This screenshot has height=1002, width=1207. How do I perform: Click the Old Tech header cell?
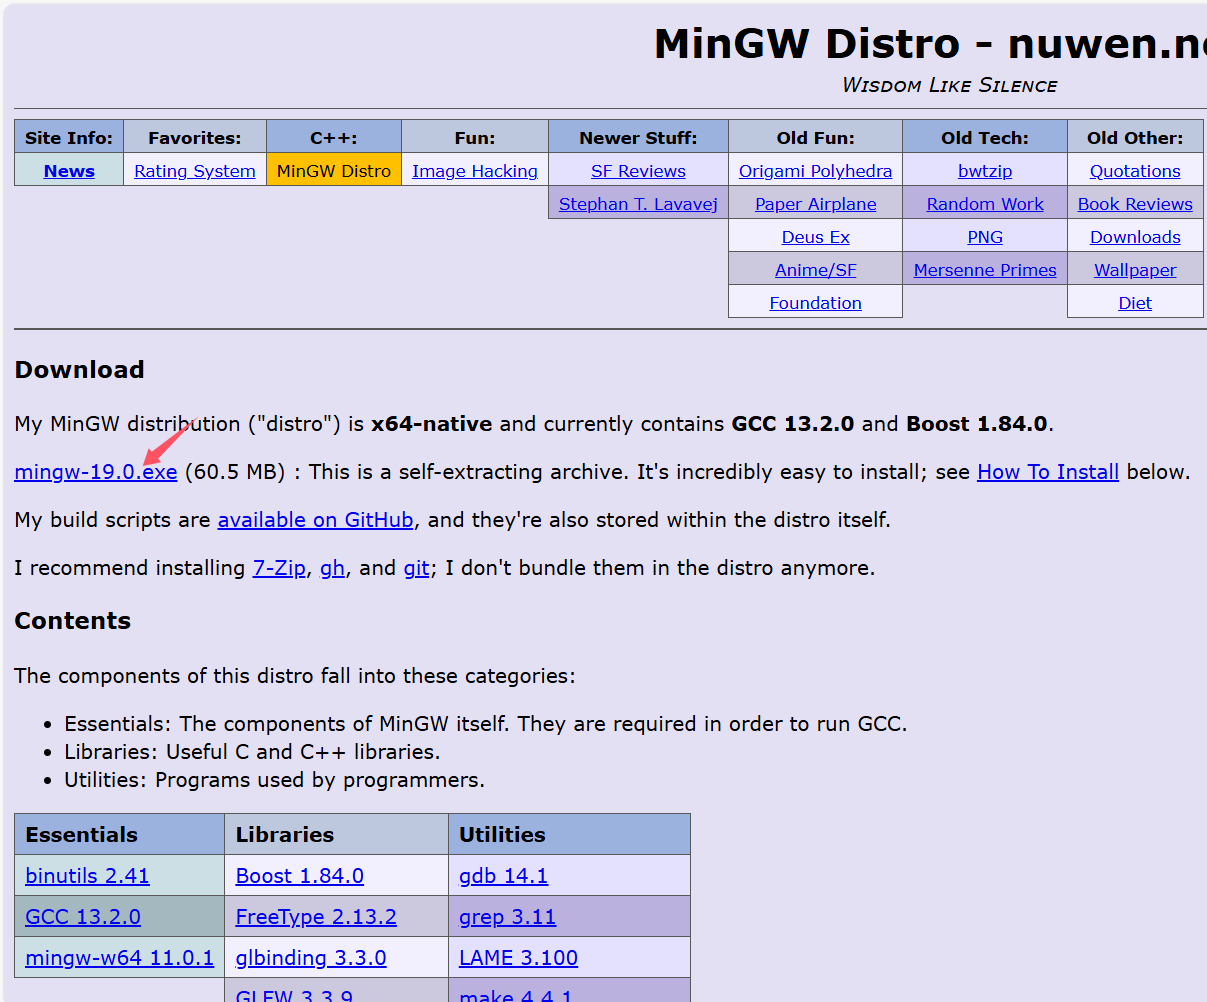(x=985, y=137)
